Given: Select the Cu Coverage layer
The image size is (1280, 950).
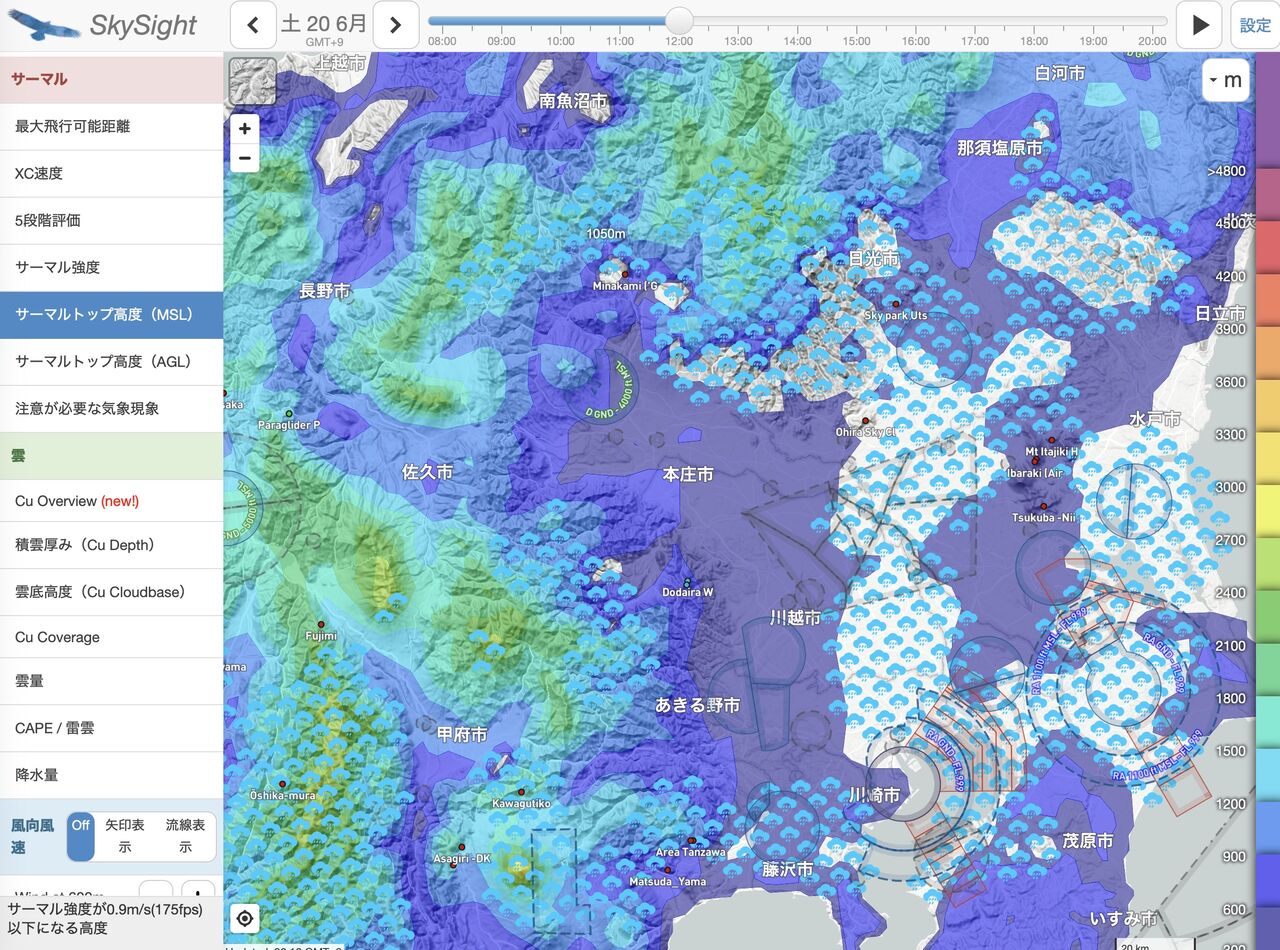Looking at the screenshot, I should [x=111, y=637].
